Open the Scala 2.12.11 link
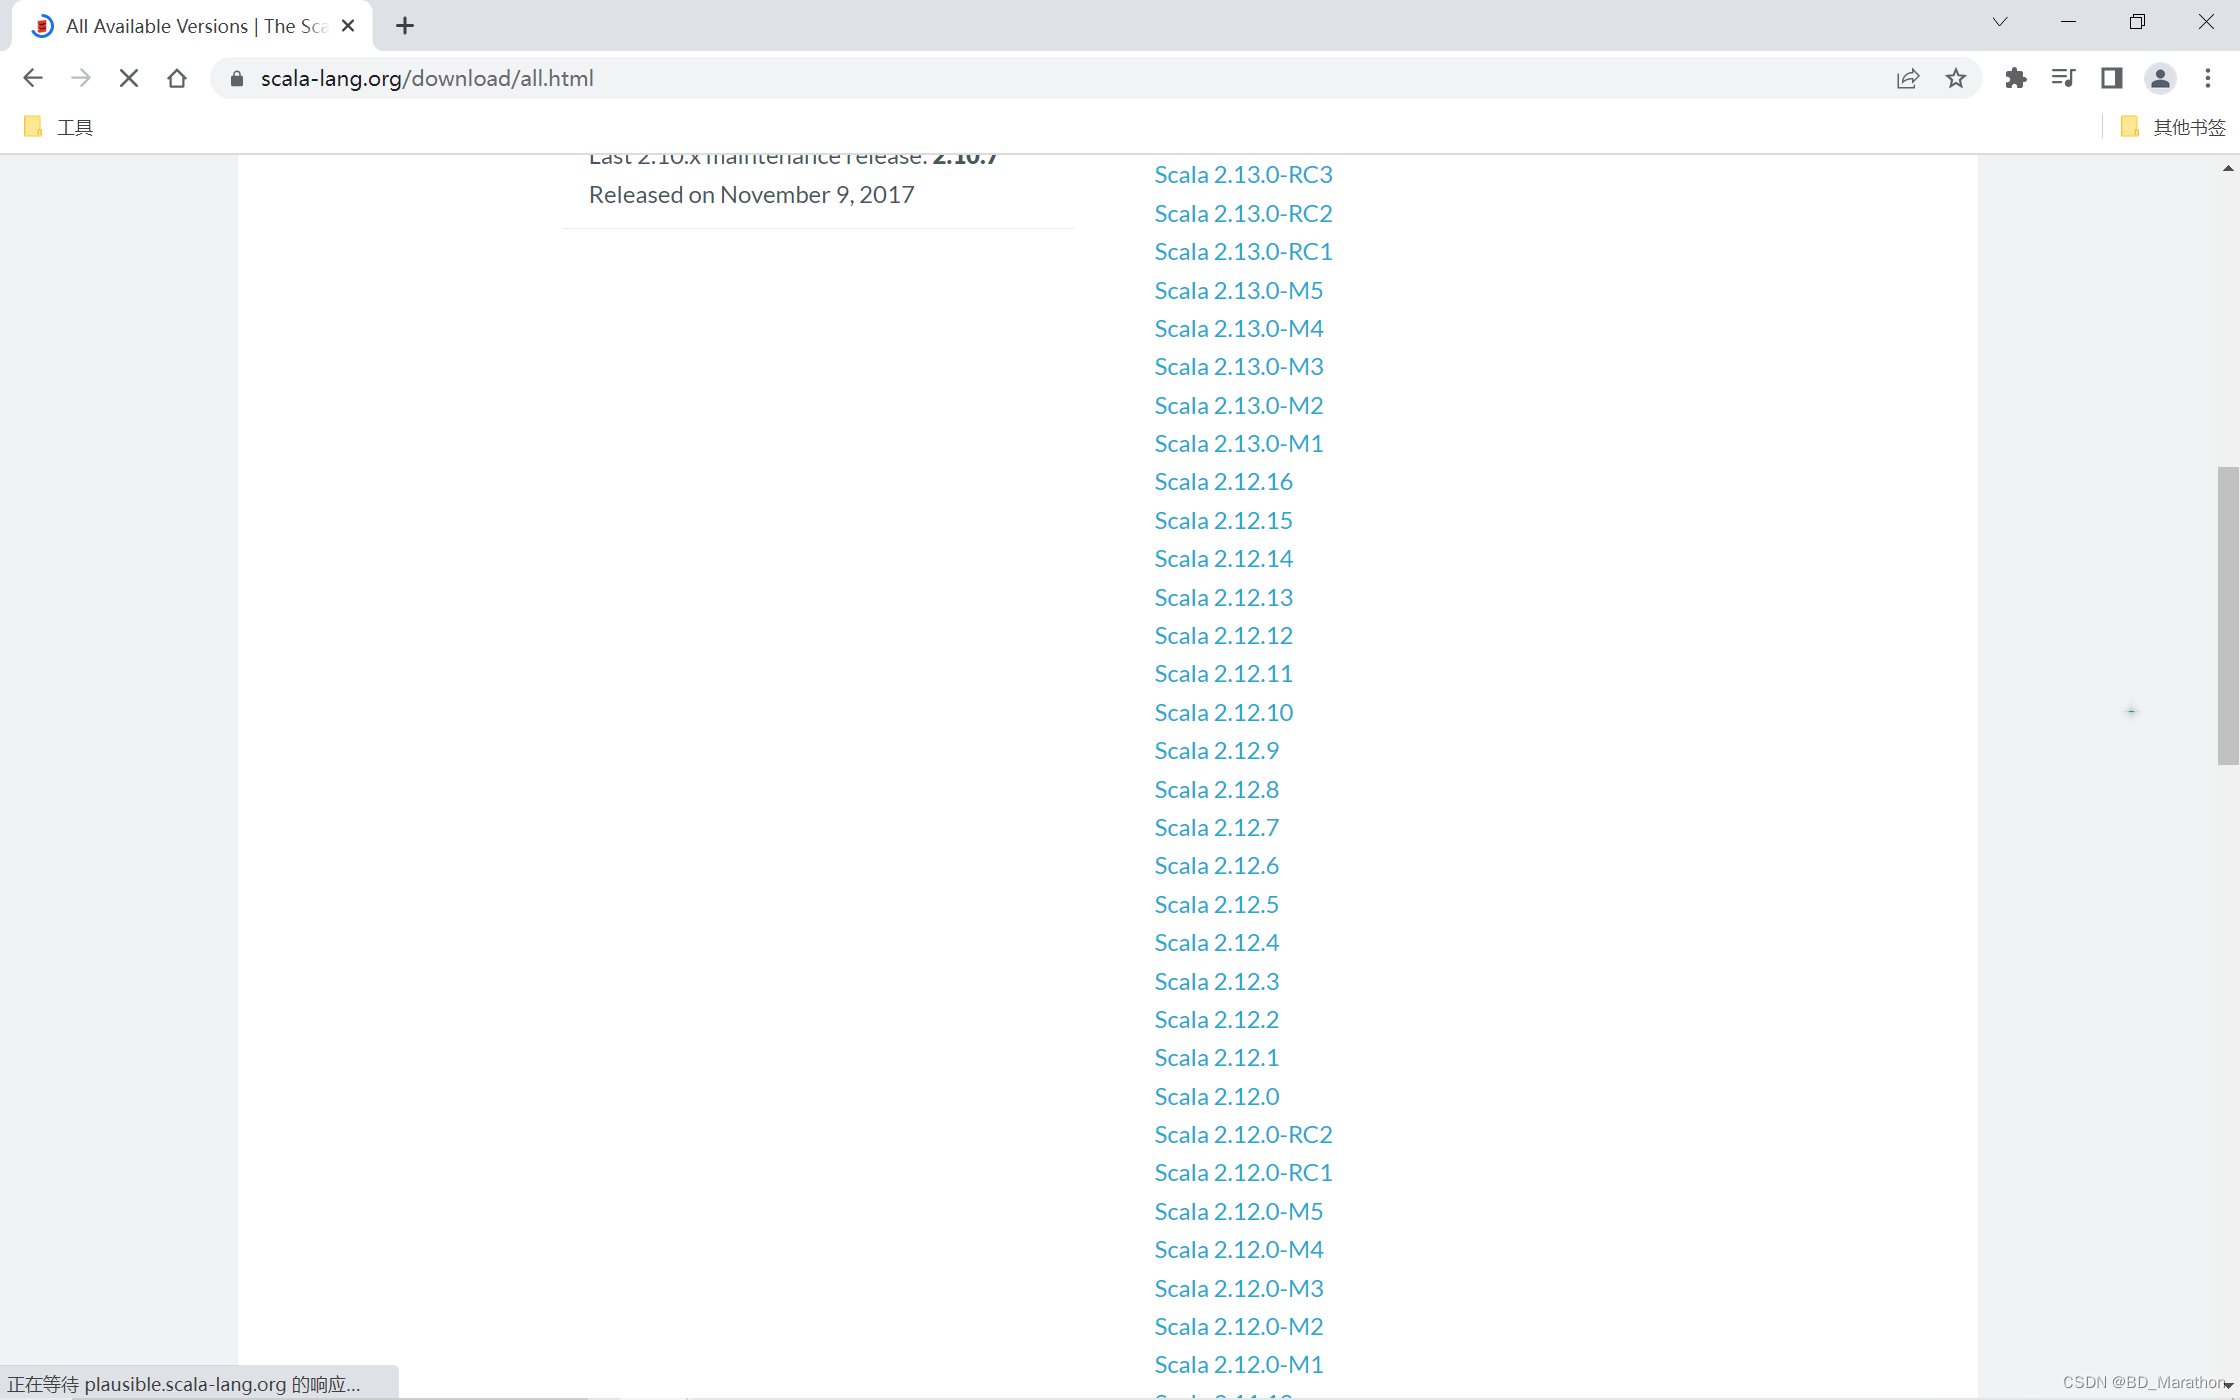This screenshot has height=1400, width=2240. pyautogui.click(x=1223, y=673)
